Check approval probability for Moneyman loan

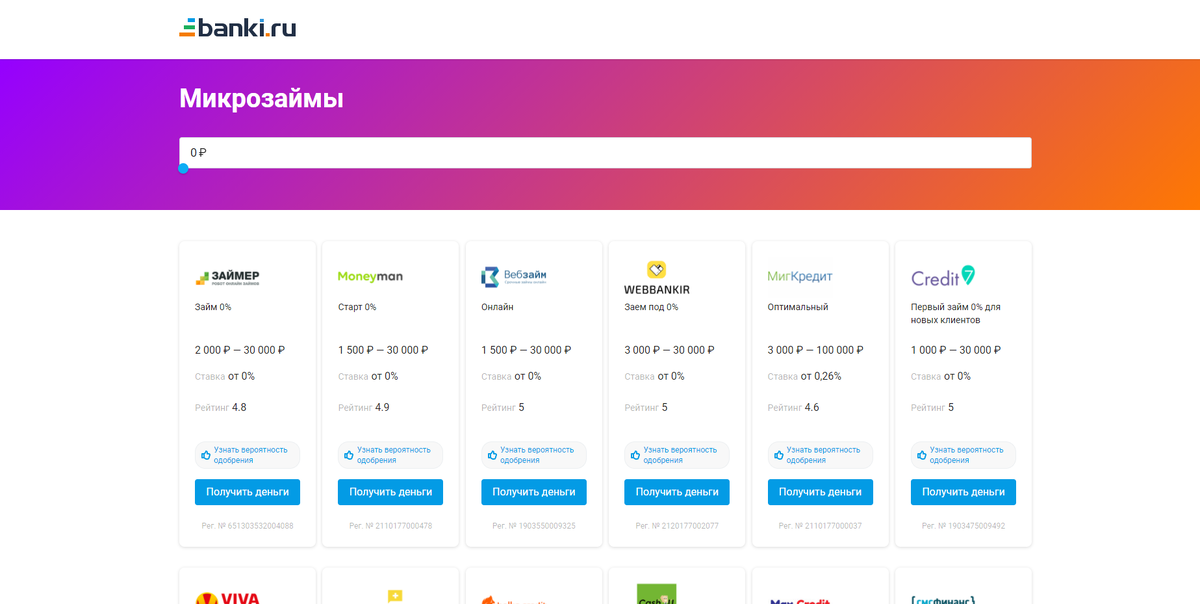(x=390, y=455)
